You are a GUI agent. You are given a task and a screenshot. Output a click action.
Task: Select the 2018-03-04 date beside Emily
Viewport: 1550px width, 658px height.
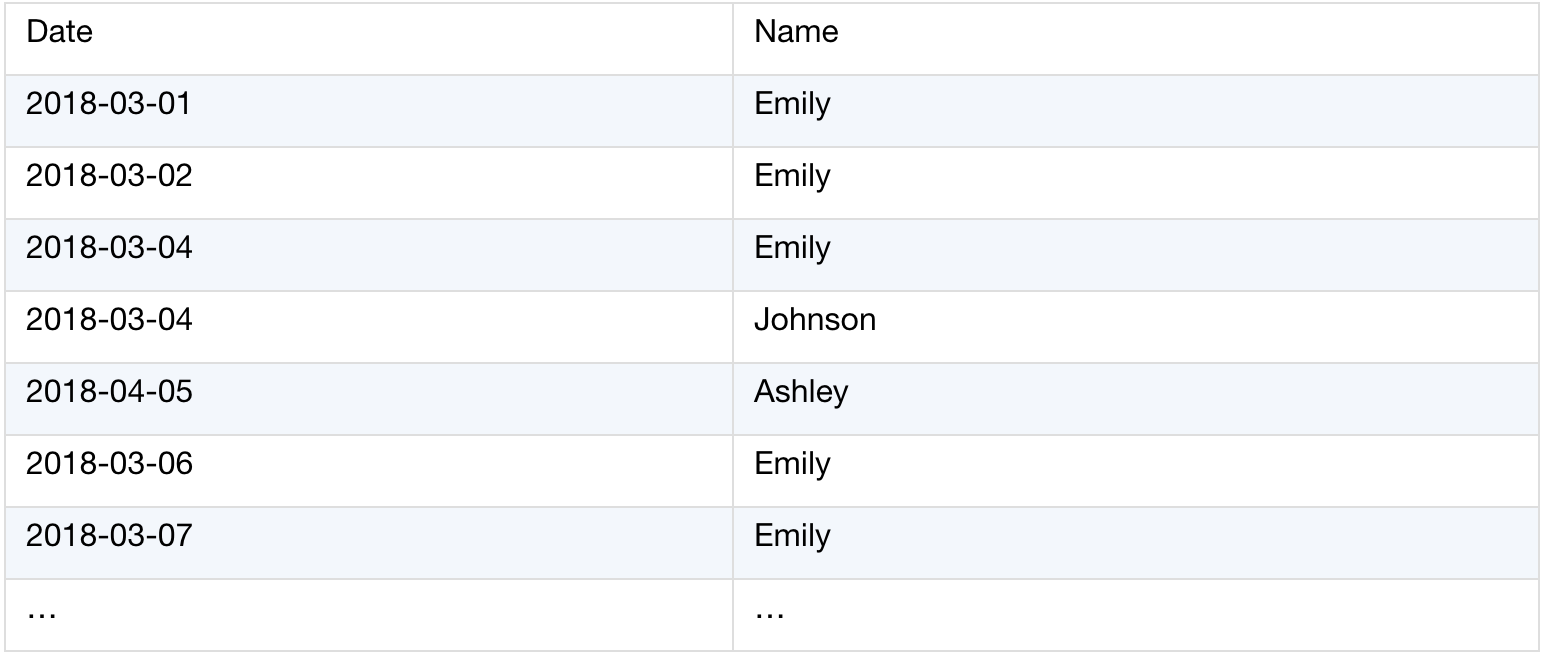(369, 254)
